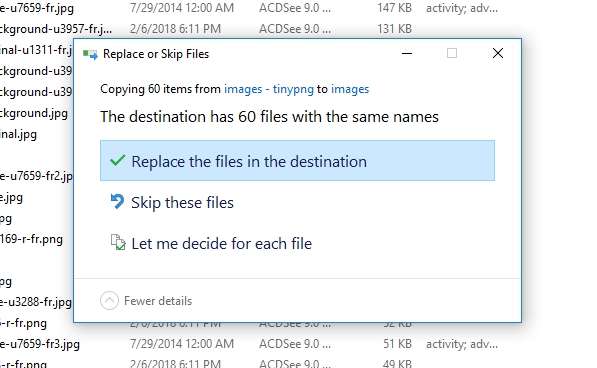This screenshot has width=597, height=368.
Task: Click the Fewer details chevron circle icon
Action: tap(109, 301)
